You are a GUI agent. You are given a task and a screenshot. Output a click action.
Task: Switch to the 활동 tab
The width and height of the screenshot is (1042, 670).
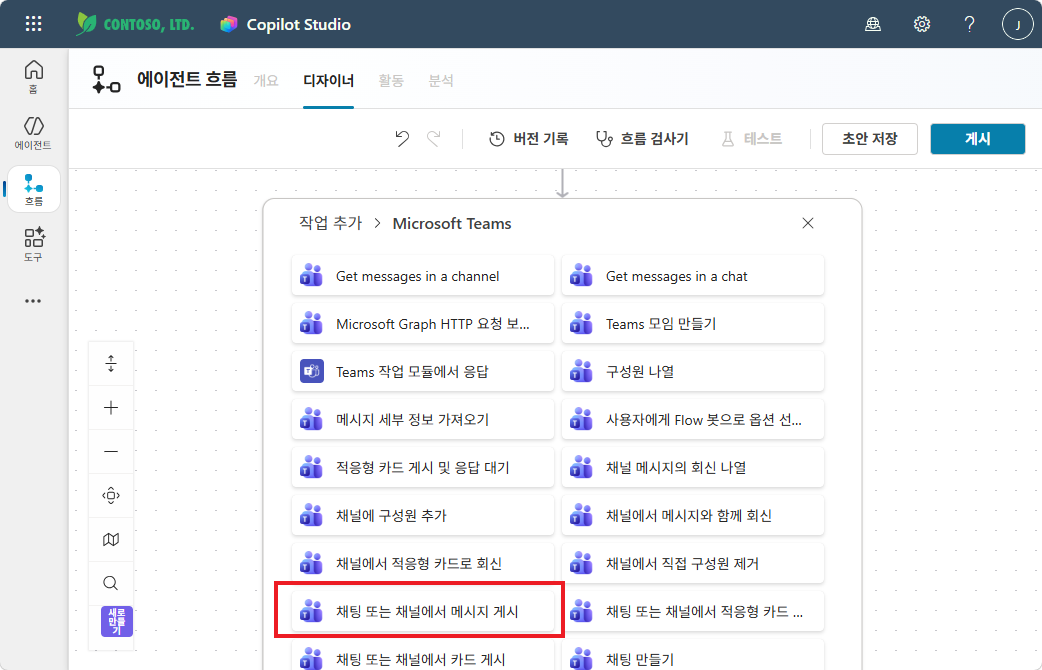click(x=391, y=80)
